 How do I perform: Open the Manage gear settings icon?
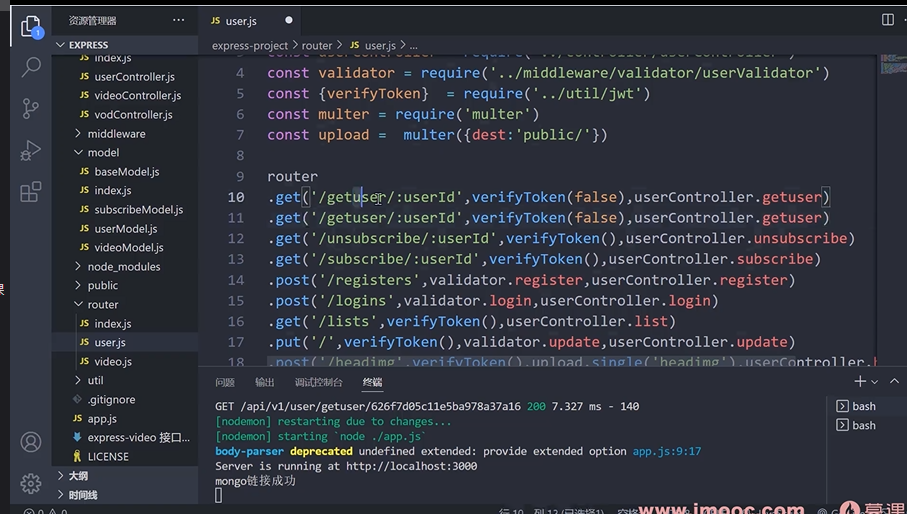tap(31, 483)
